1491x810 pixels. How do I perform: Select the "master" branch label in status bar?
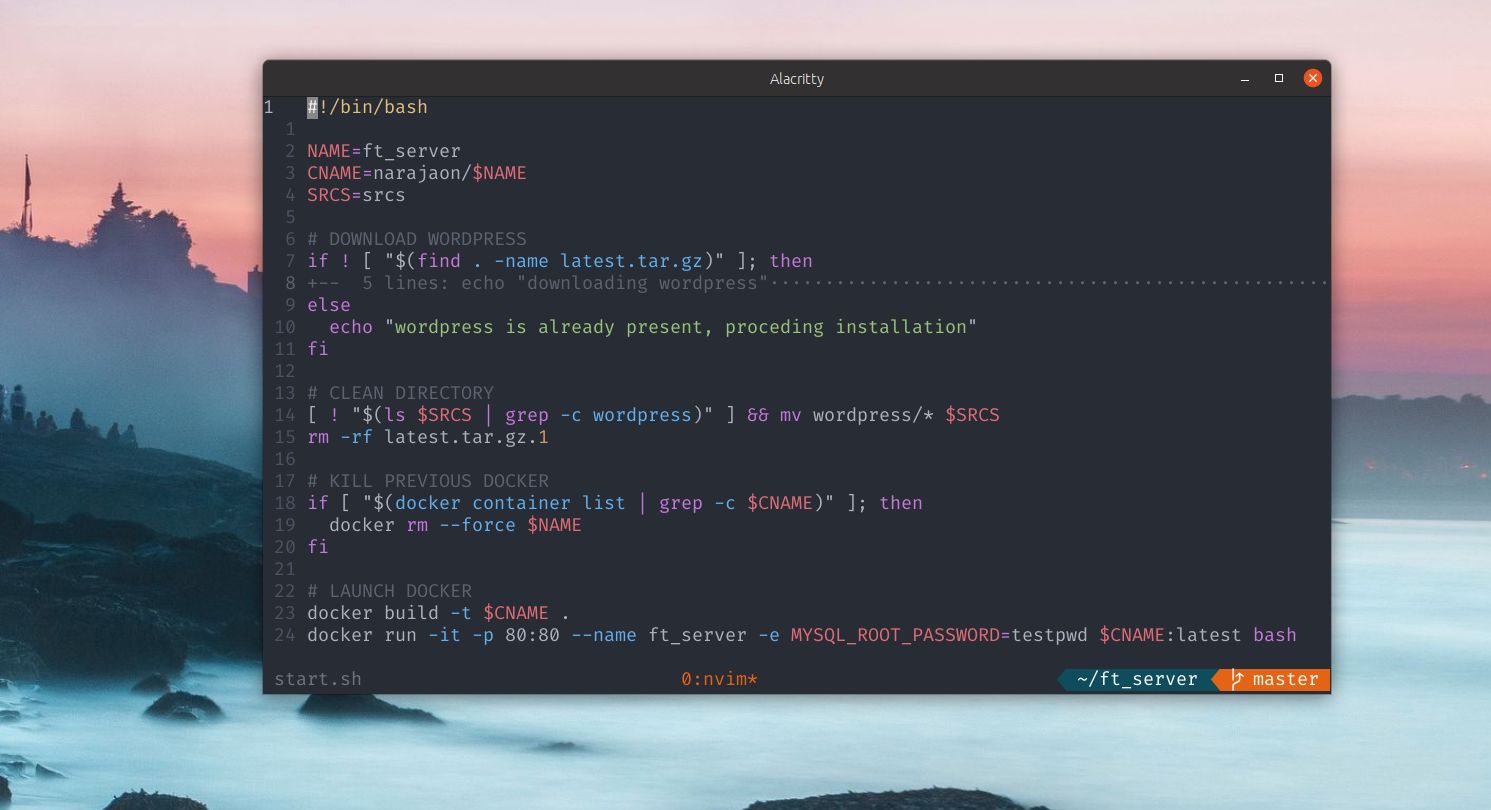tap(1285, 679)
